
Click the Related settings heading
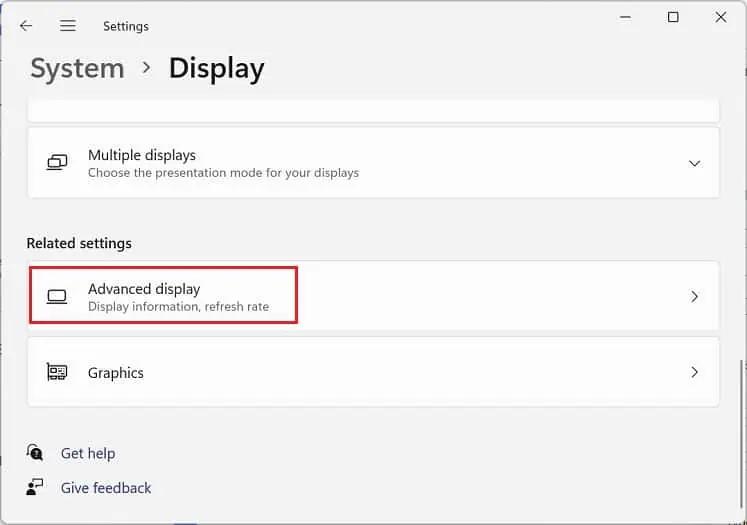coord(79,243)
